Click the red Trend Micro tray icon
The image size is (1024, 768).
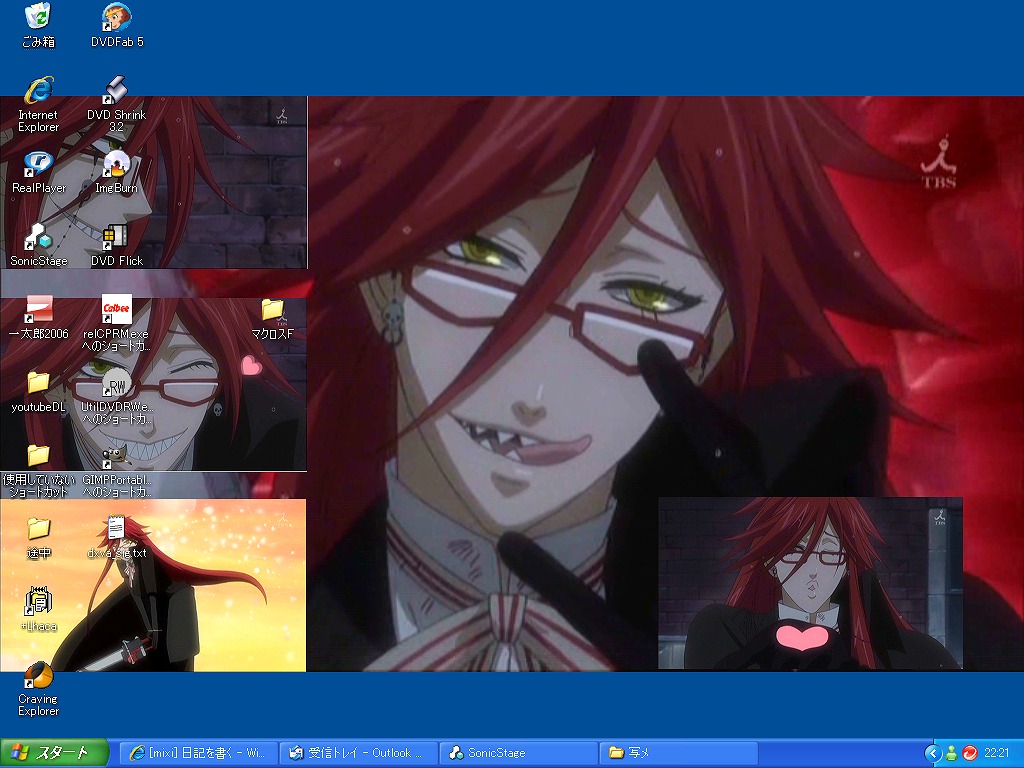click(x=970, y=753)
